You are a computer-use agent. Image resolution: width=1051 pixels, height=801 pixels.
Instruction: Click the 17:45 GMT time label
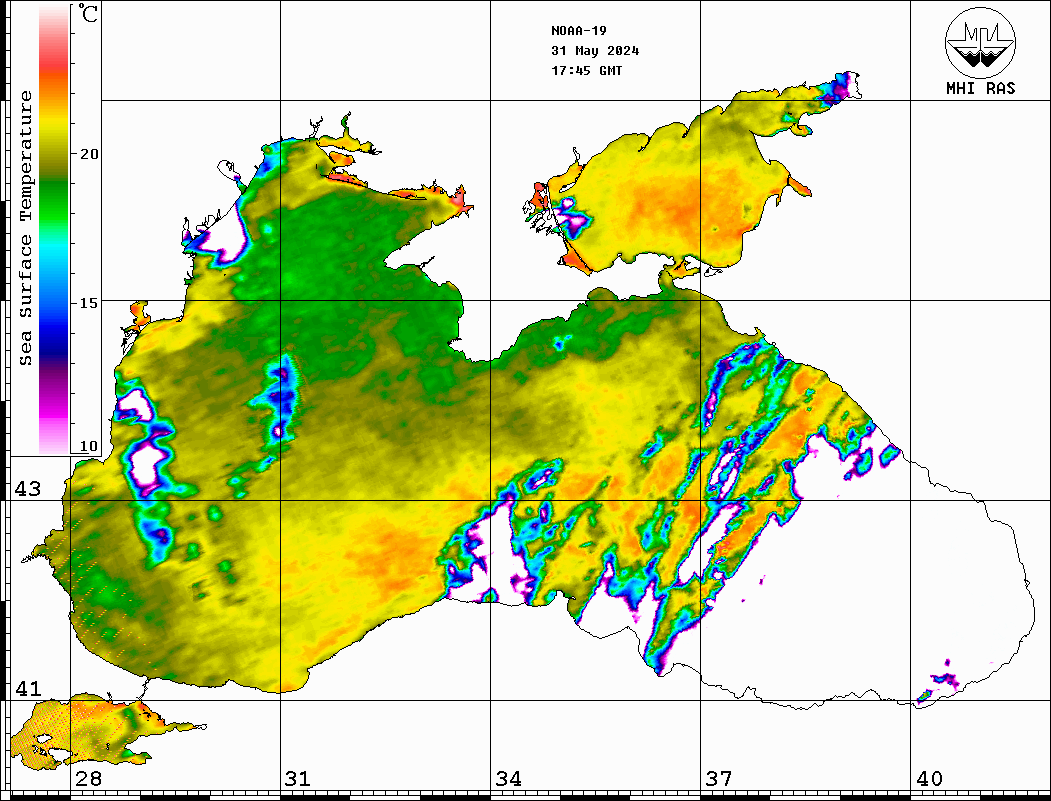coord(586,70)
